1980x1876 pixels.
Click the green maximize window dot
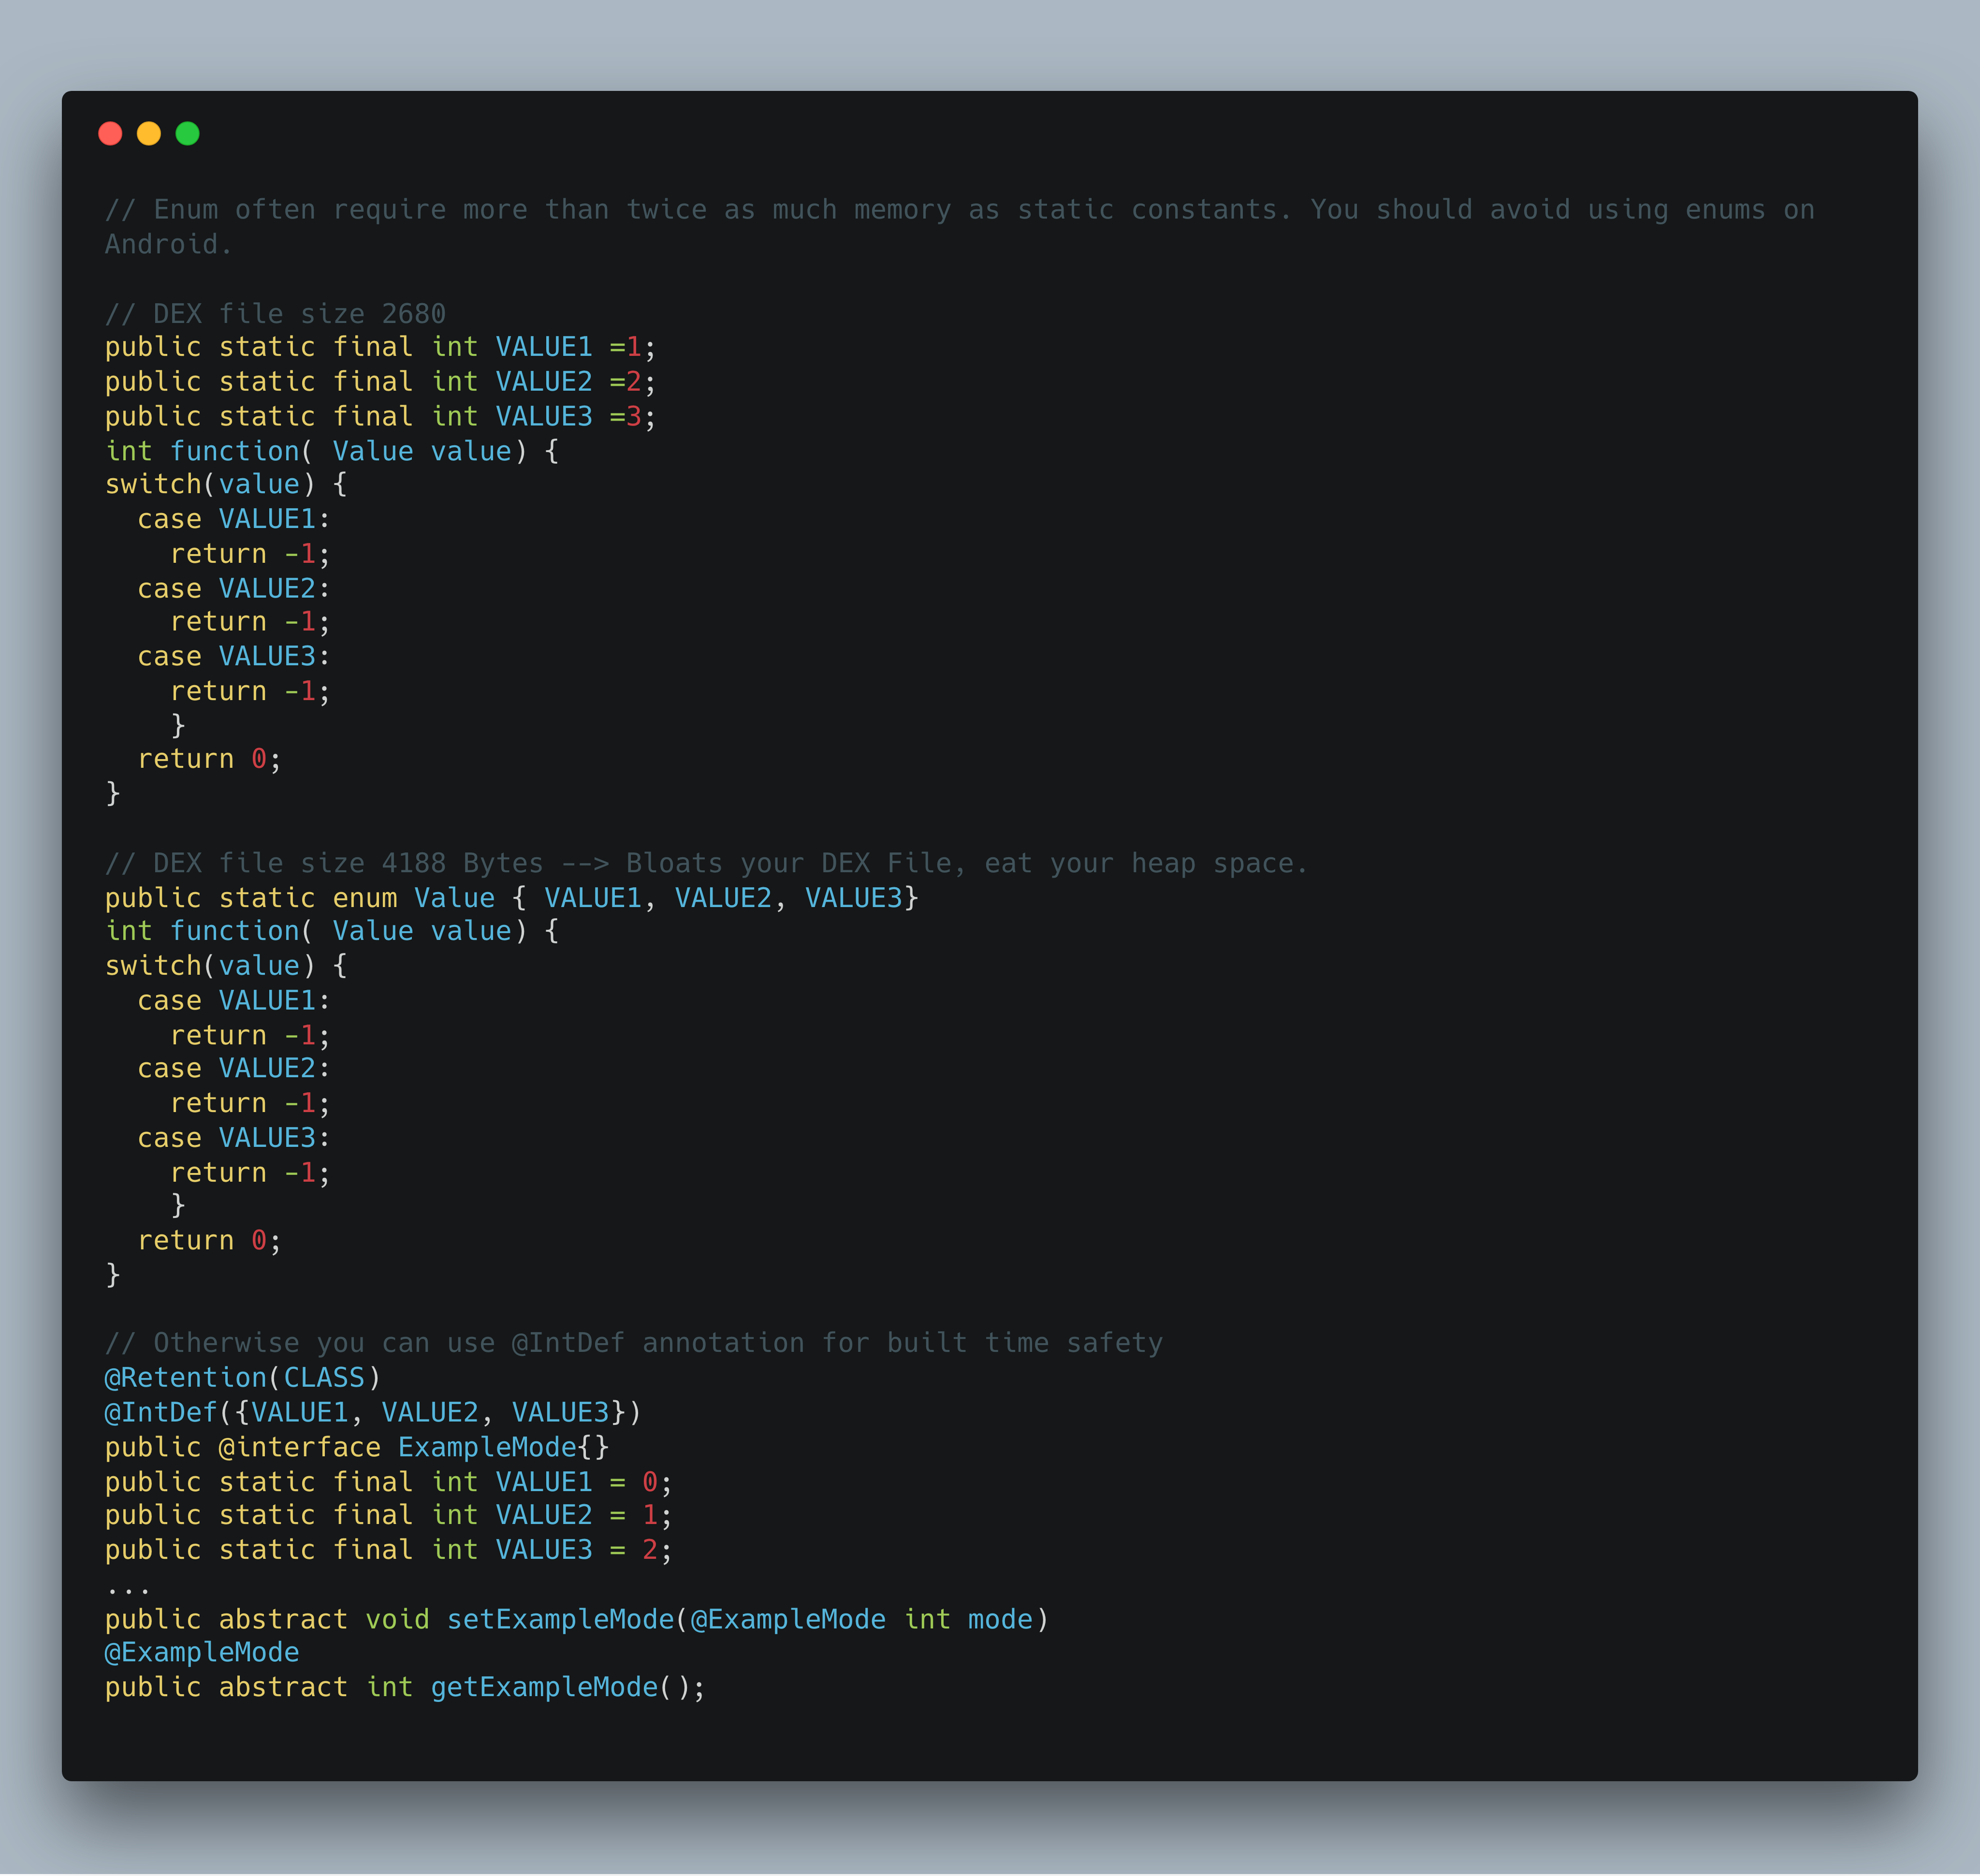coord(188,133)
